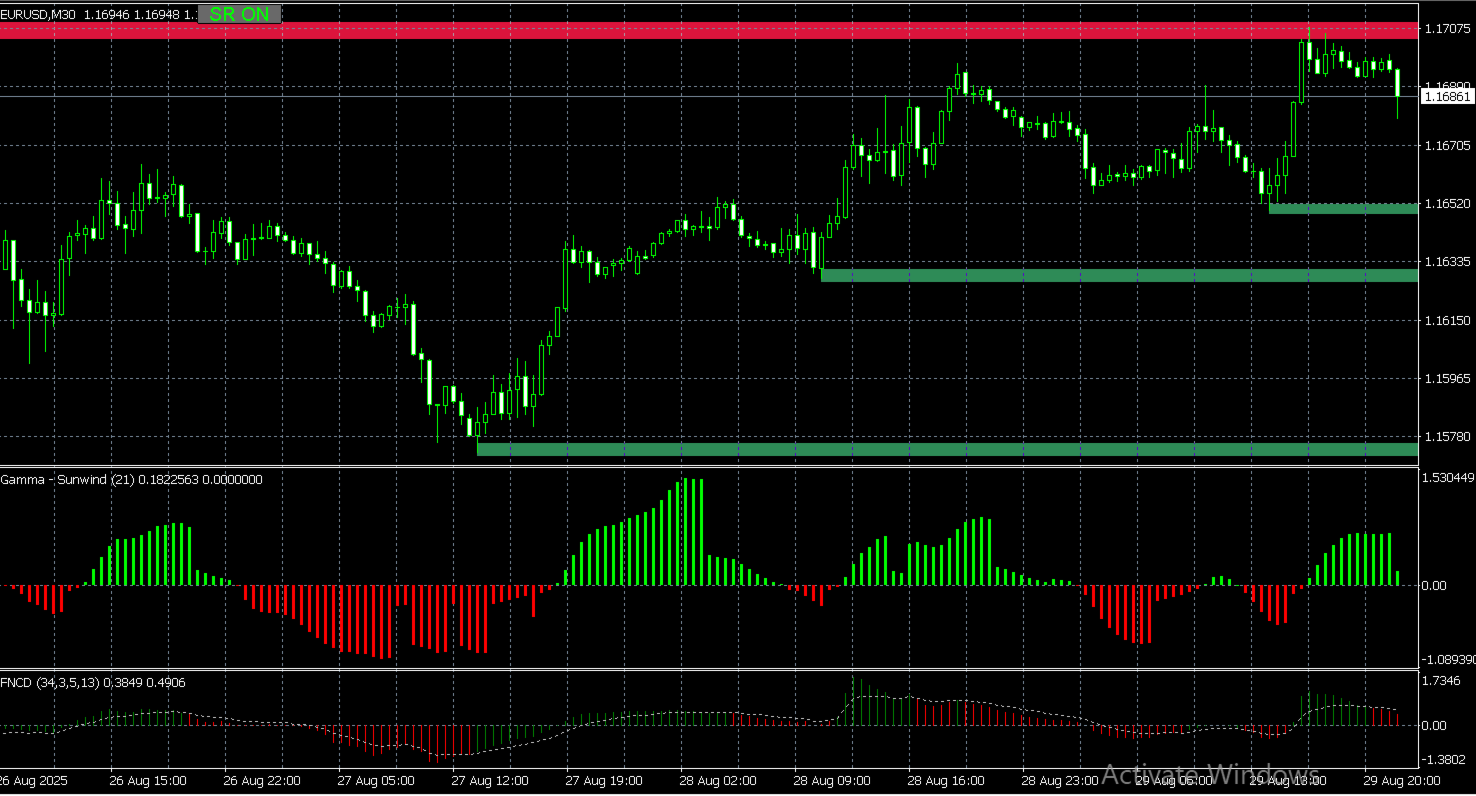The width and height of the screenshot is (1476, 796).
Task: Select the green support zone near 1.16335
Action: click(1100, 273)
